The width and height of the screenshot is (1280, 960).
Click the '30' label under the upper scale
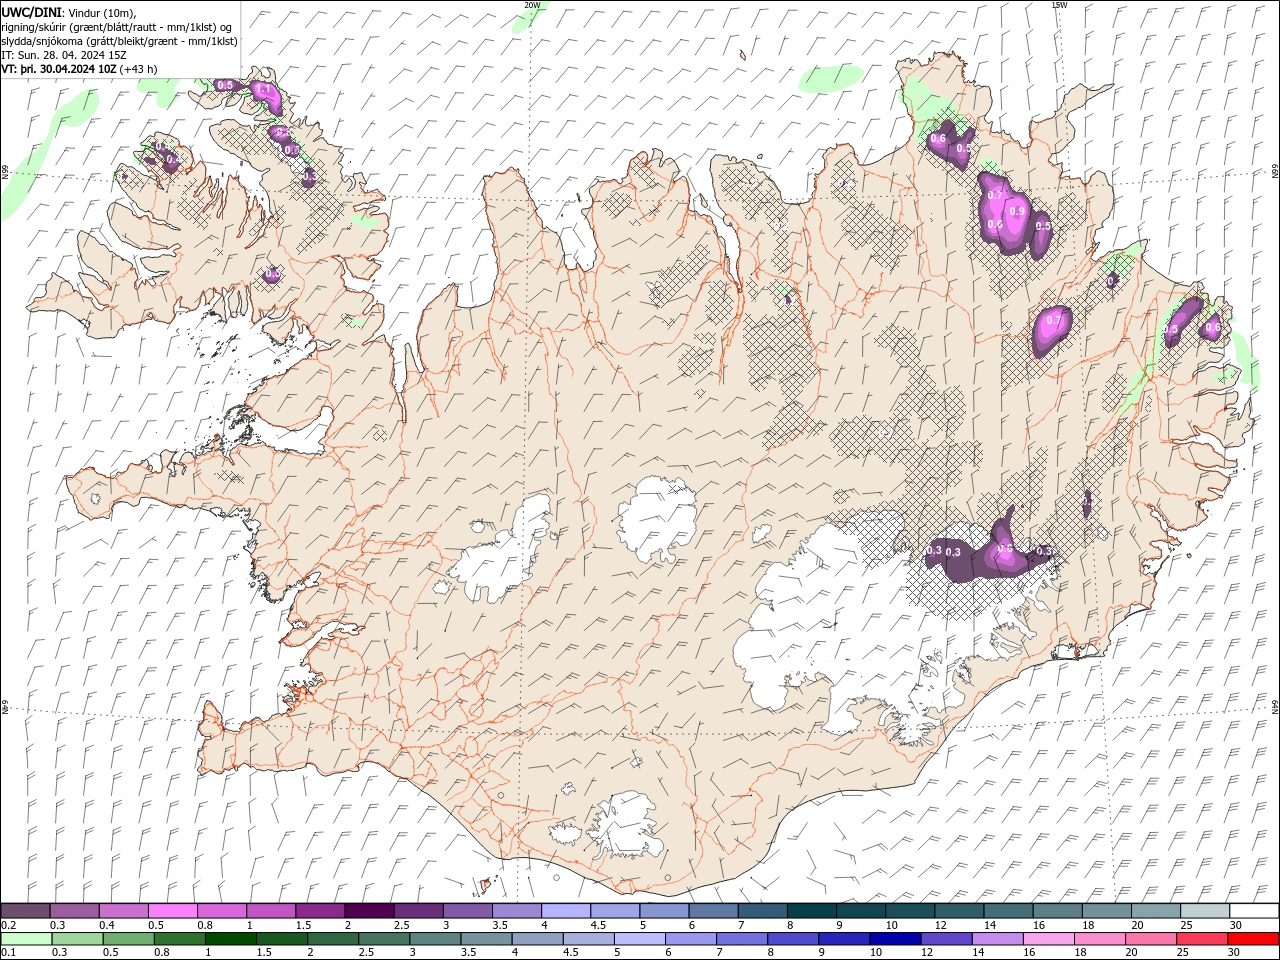(x=1235, y=925)
